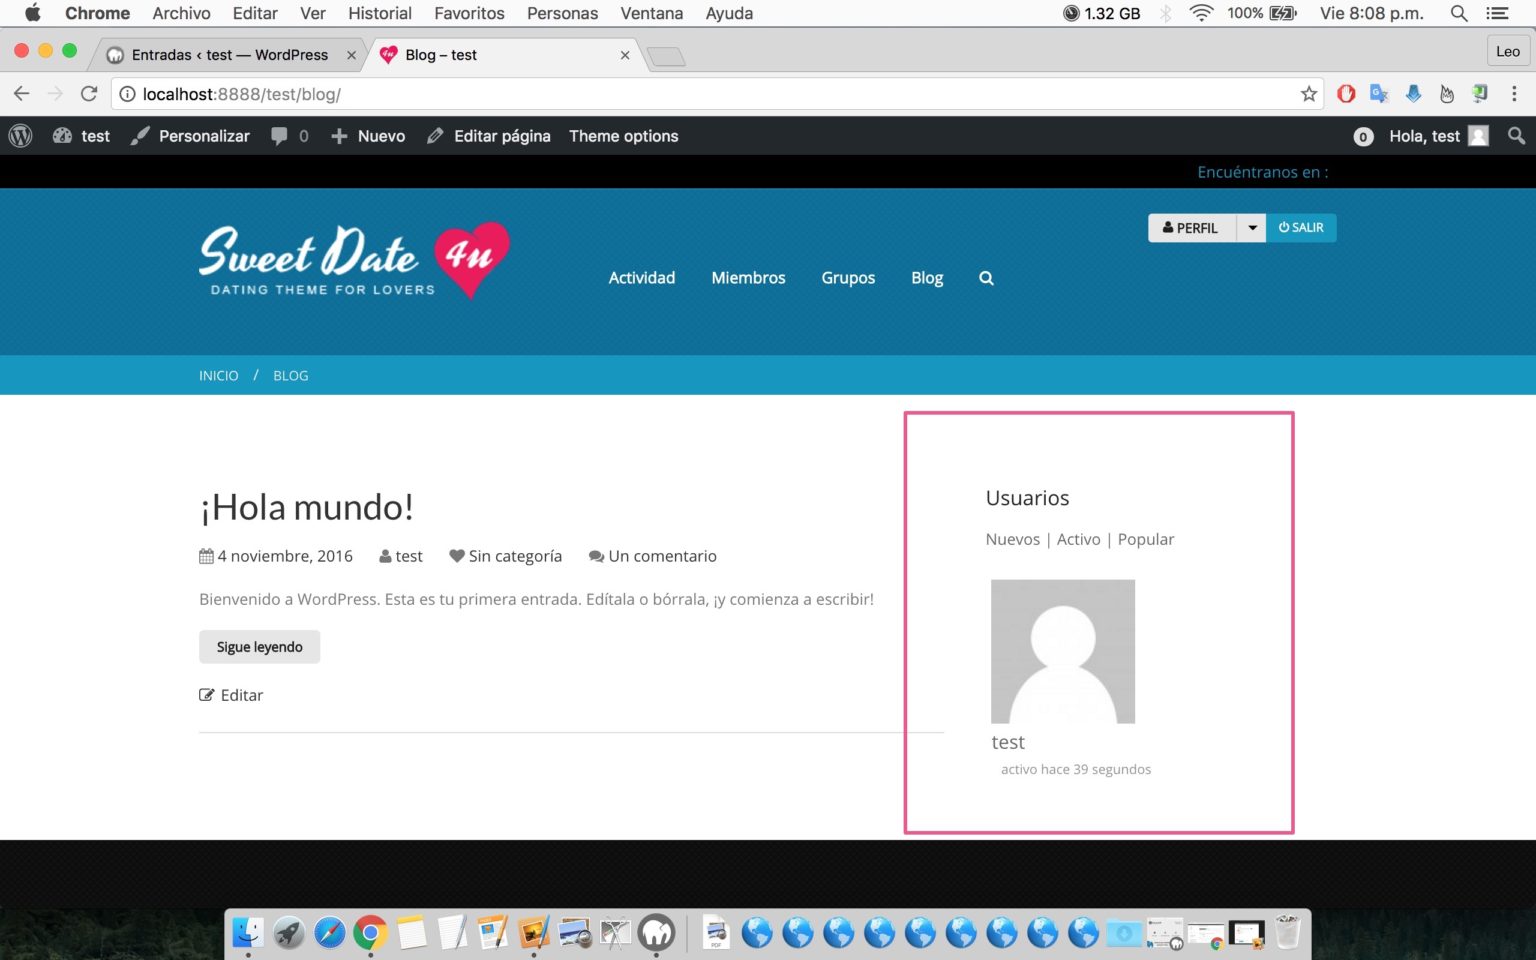Open the red AdBlock stop-hand extension

1346,94
